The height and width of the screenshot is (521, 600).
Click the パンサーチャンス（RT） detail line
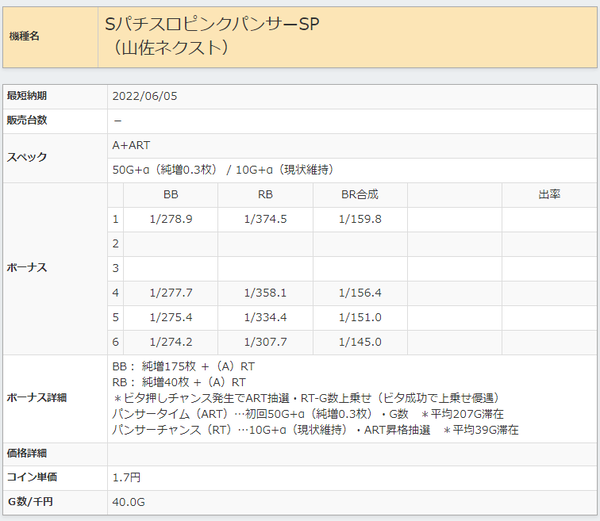pos(315,430)
